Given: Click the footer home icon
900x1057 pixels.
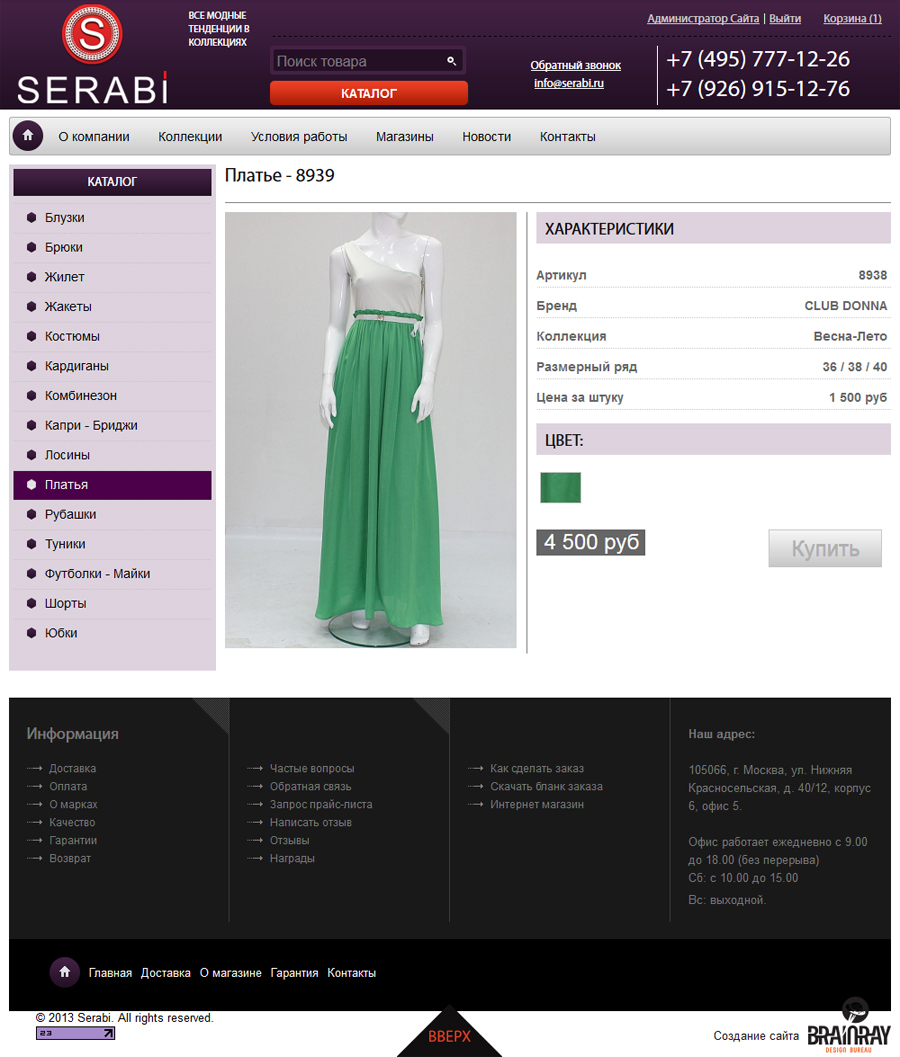Looking at the screenshot, I should pyautogui.click(x=65, y=972).
